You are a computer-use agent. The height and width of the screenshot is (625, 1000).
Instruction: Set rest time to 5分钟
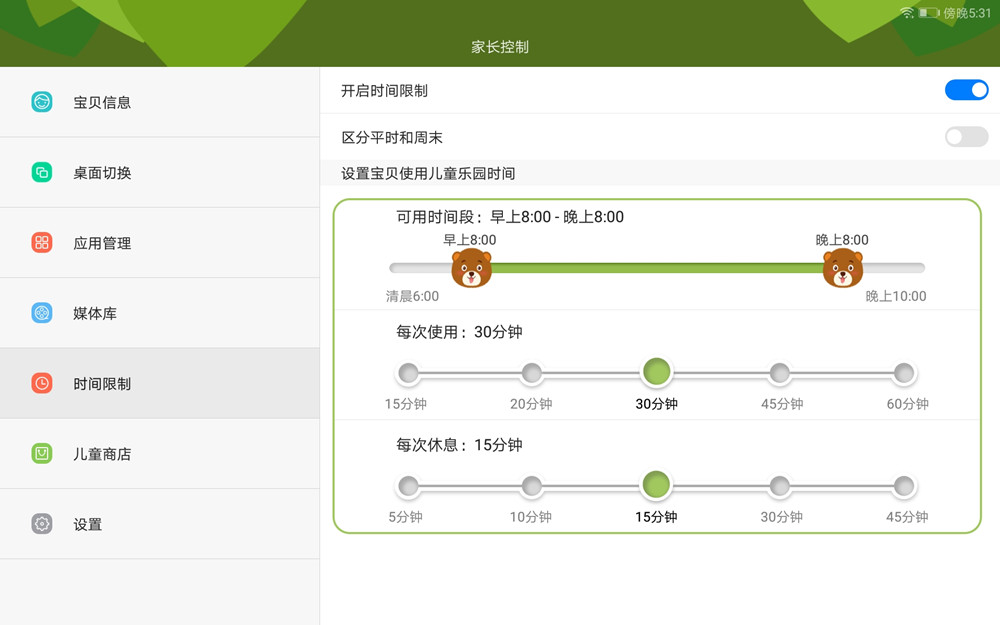tap(408, 487)
